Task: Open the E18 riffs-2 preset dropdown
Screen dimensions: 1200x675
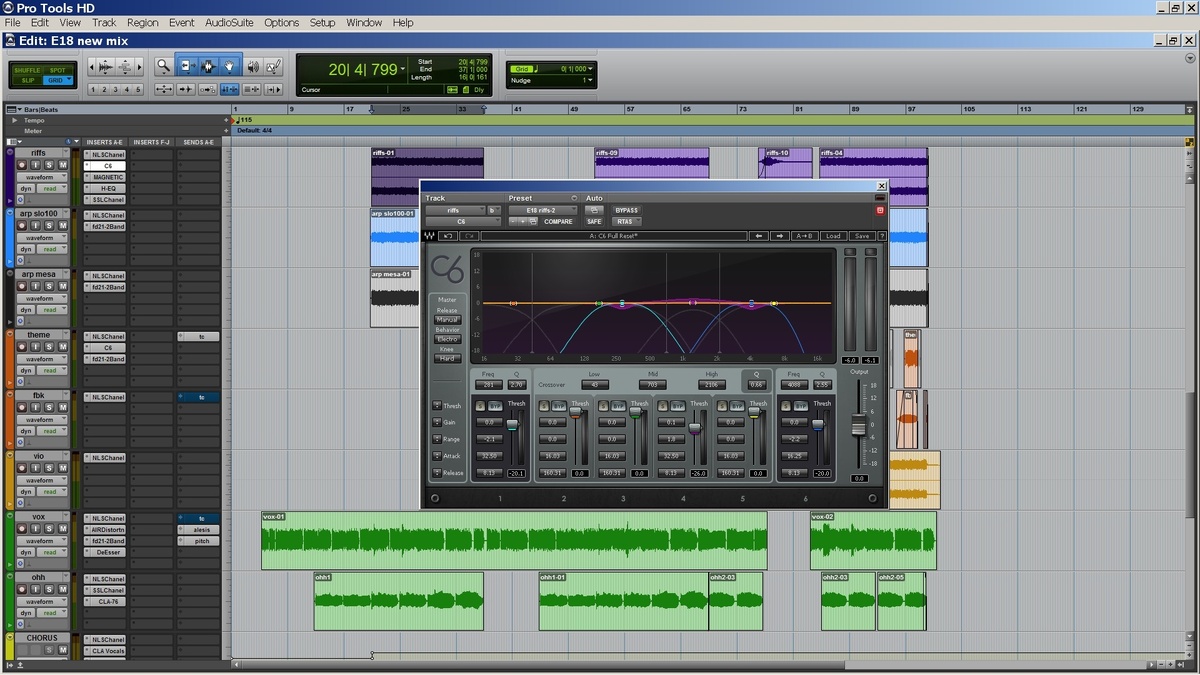Action: click(543, 210)
